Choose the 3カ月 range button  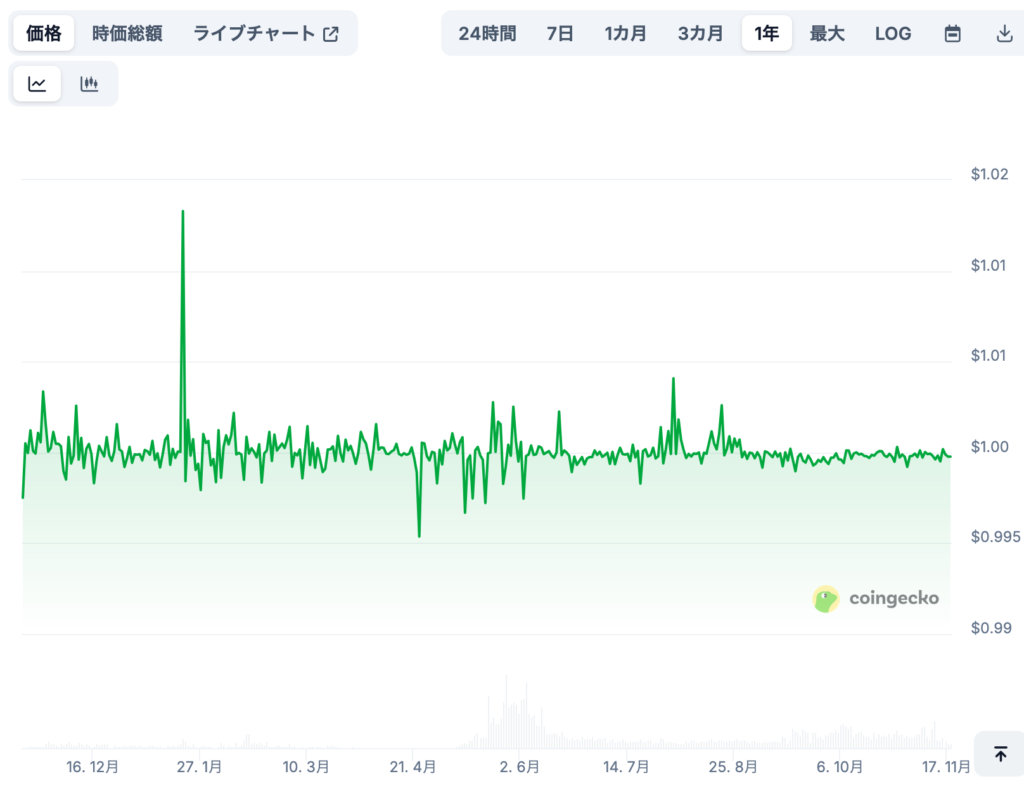pos(699,33)
